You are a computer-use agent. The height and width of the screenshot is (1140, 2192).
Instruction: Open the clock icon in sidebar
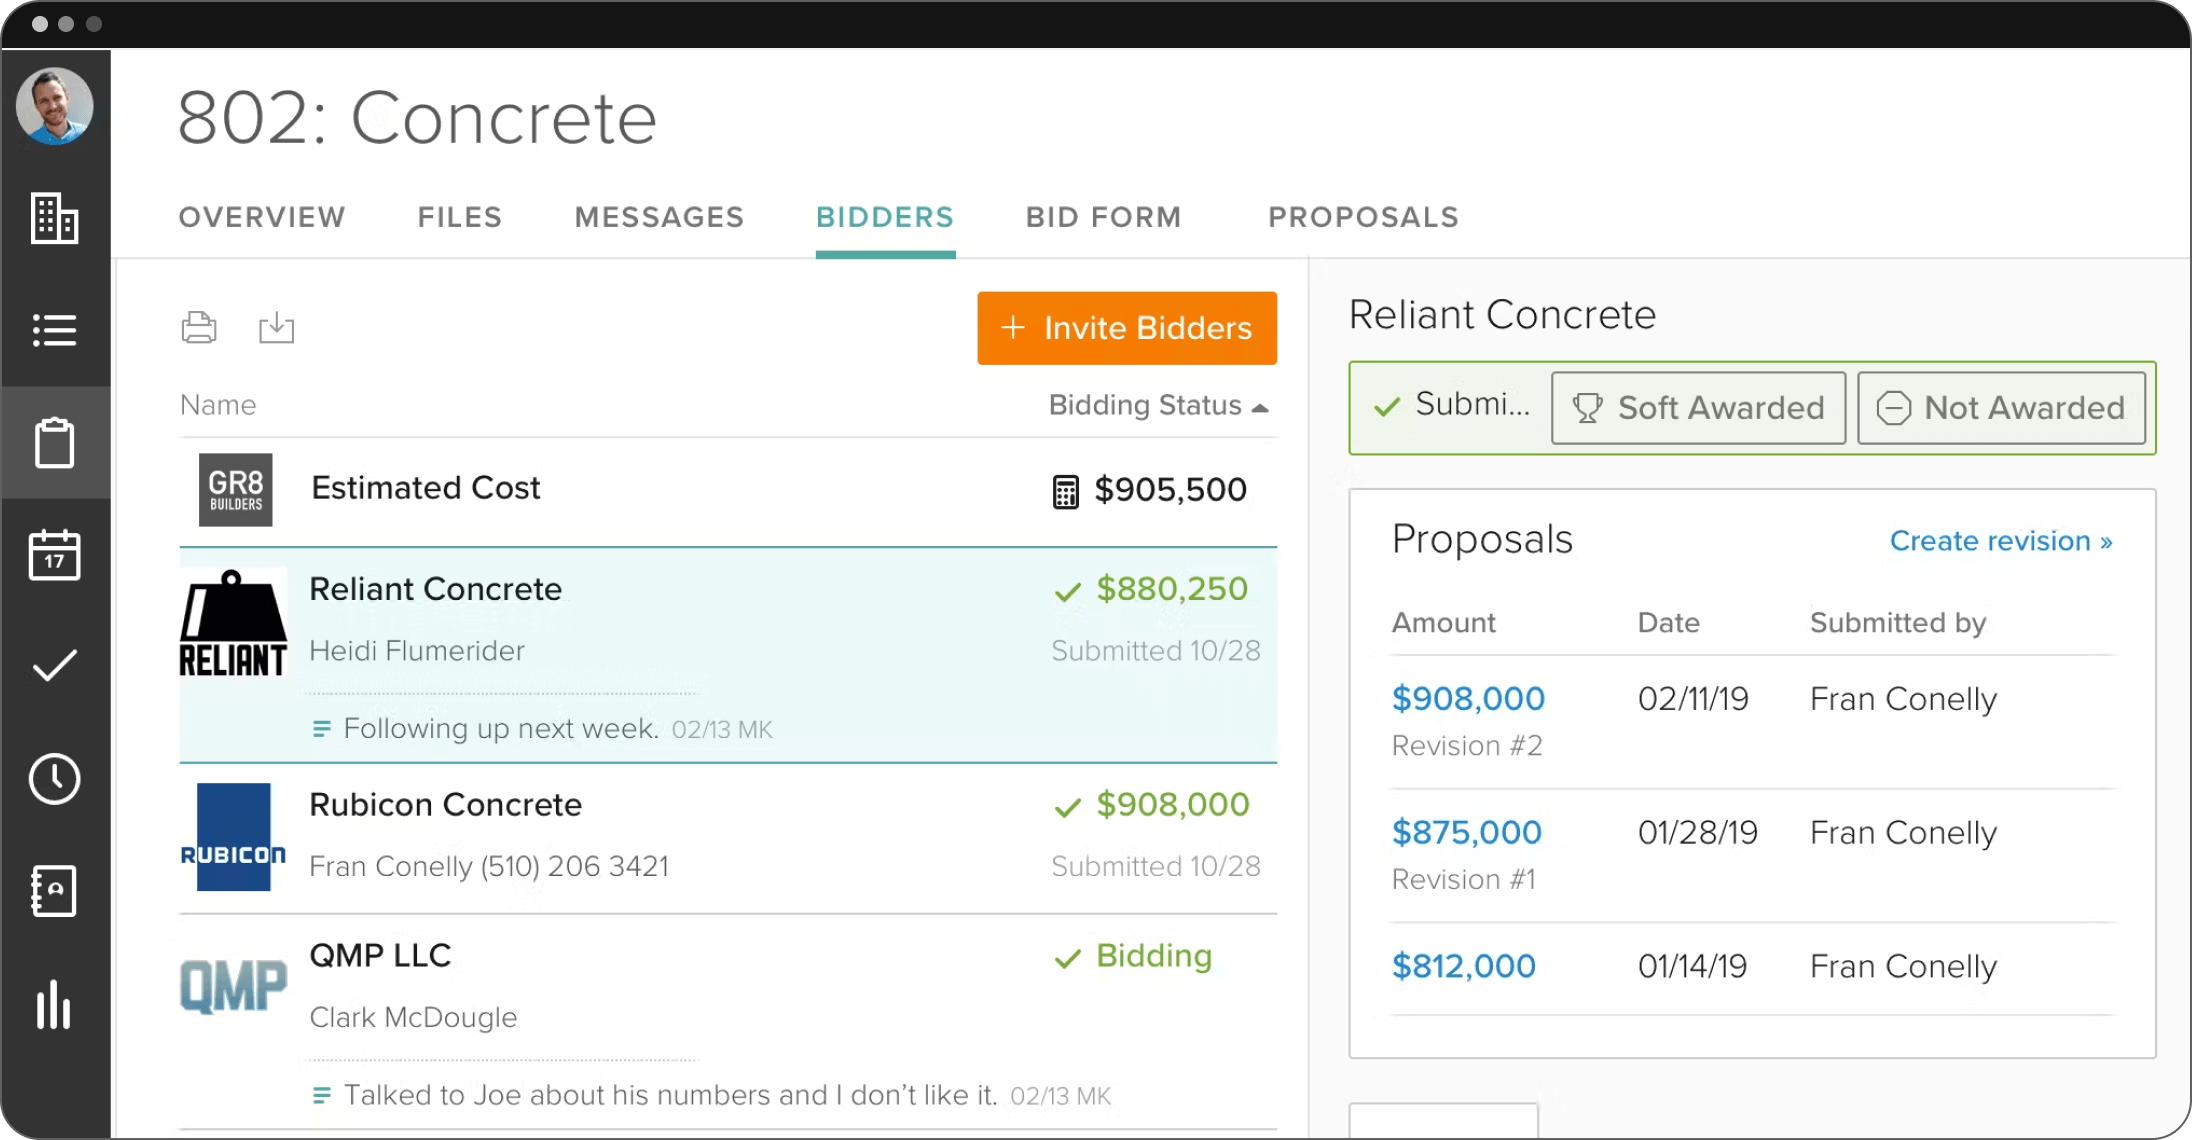(54, 779)
